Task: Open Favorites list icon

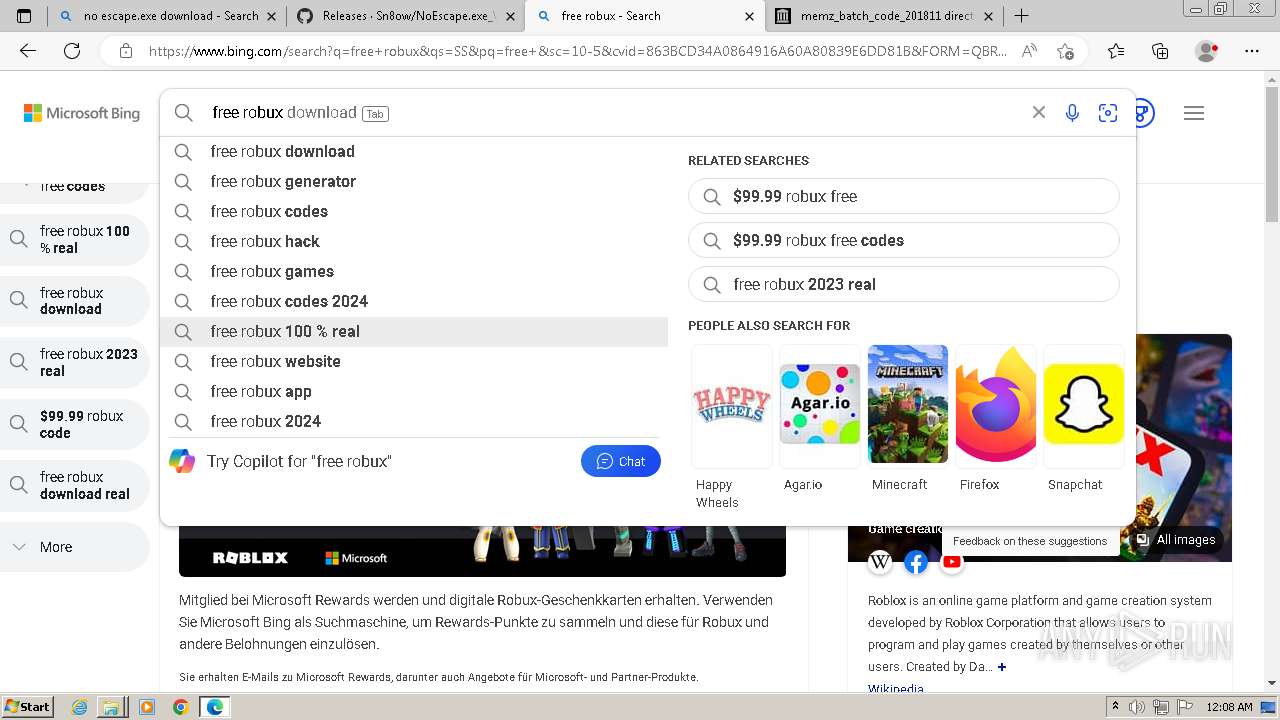Action: pos(1116,52)
